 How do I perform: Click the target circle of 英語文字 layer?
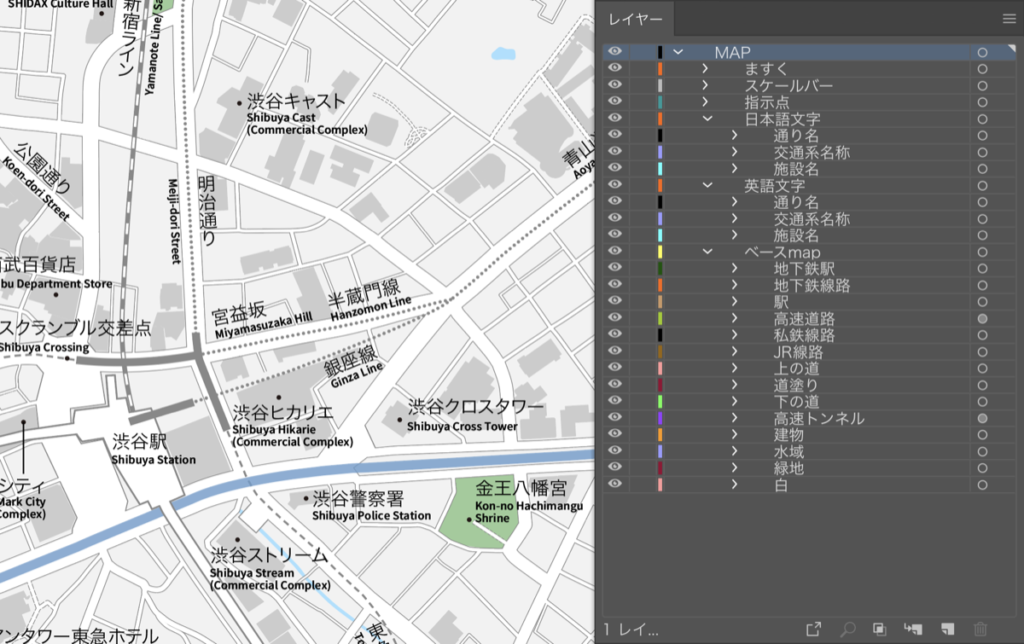(x=982, y=185)
